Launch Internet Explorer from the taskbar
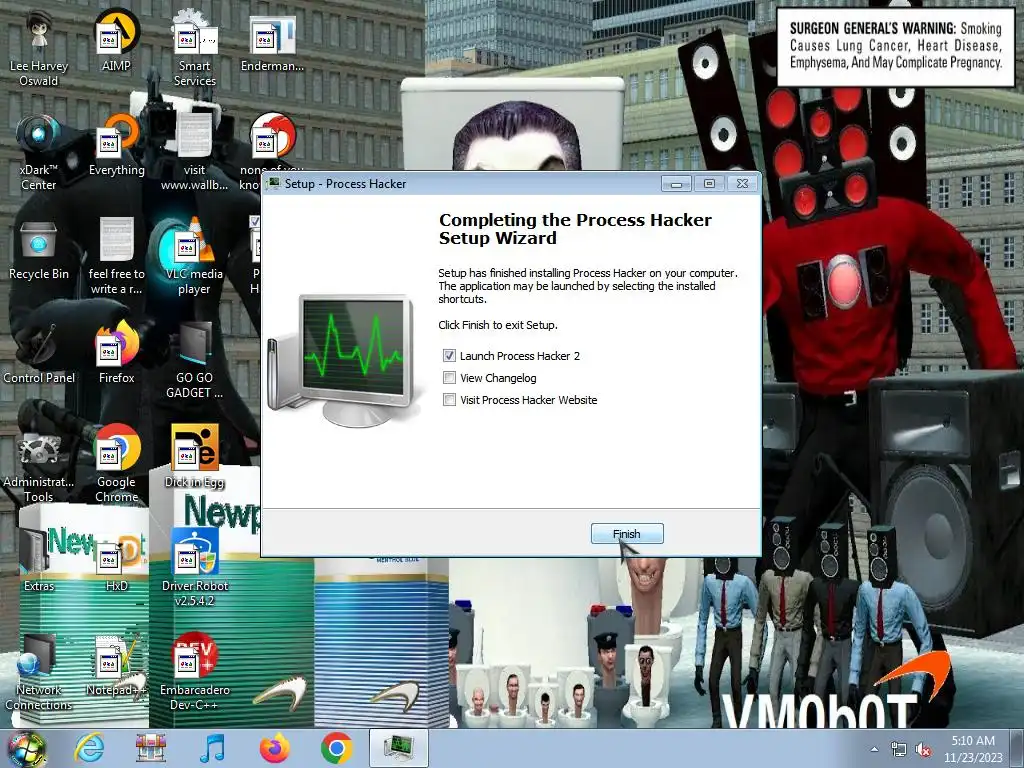The width and height of the screenshot is (1024, 768). 89,748
